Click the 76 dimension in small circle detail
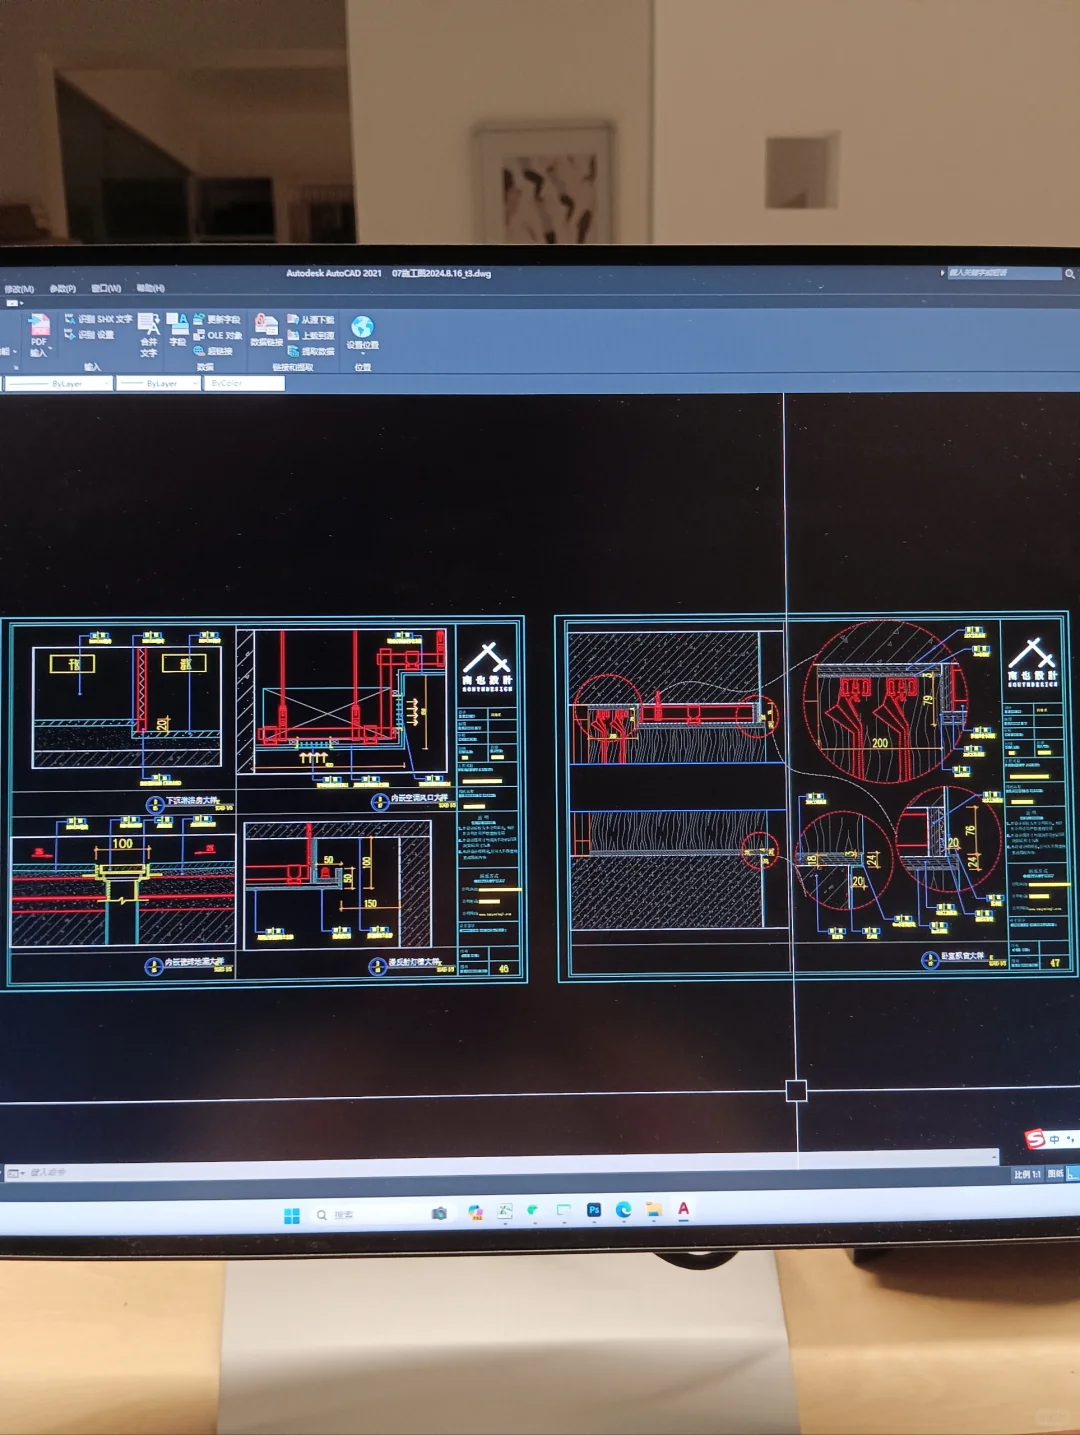Viewport: 1080px width, 1435px height. coord(970,832)
